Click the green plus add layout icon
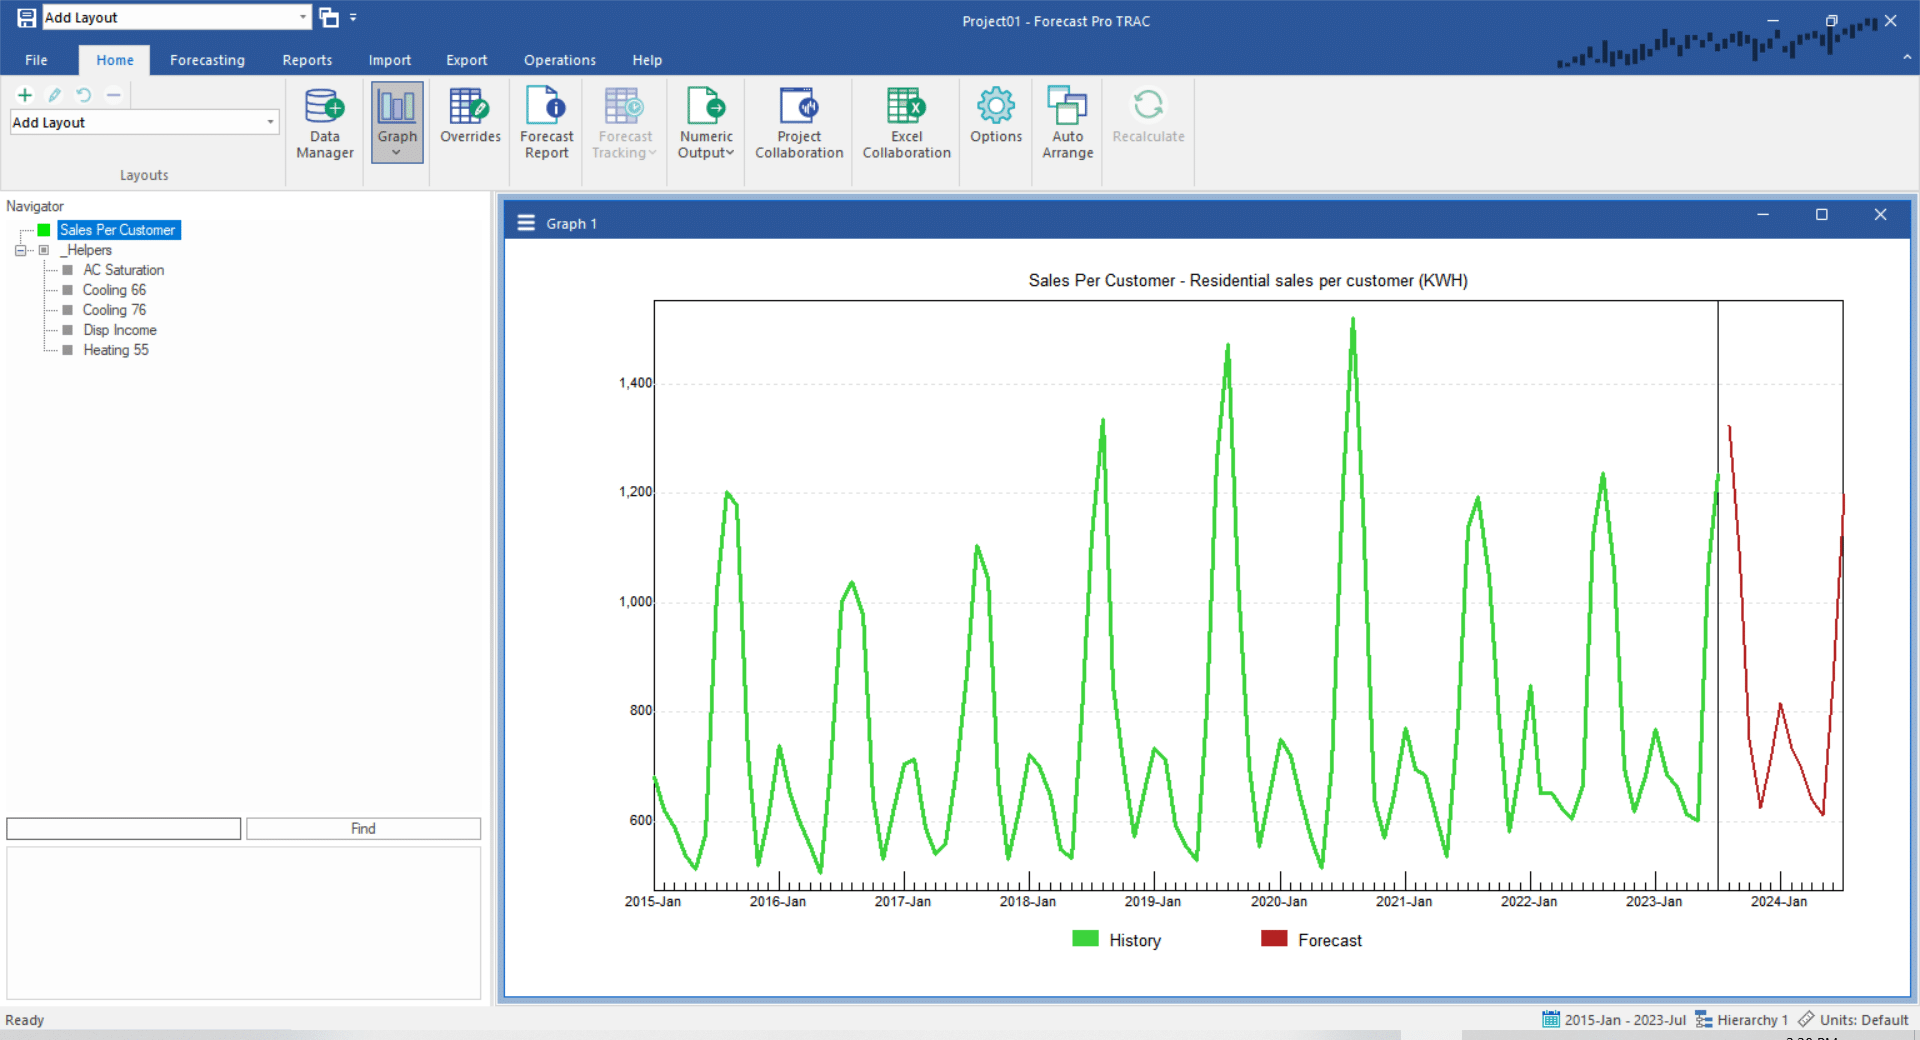 click(x=25, y=95)
